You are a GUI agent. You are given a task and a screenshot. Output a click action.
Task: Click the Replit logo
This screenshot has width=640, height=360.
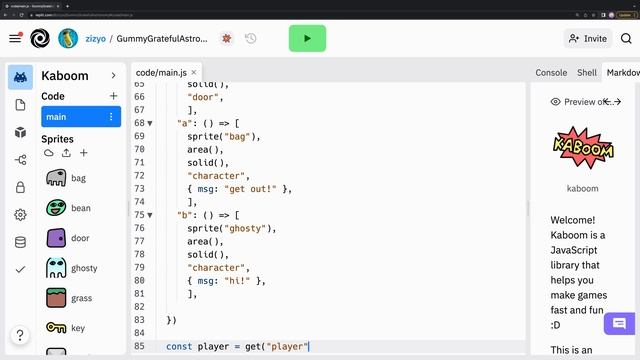point(40,38)
